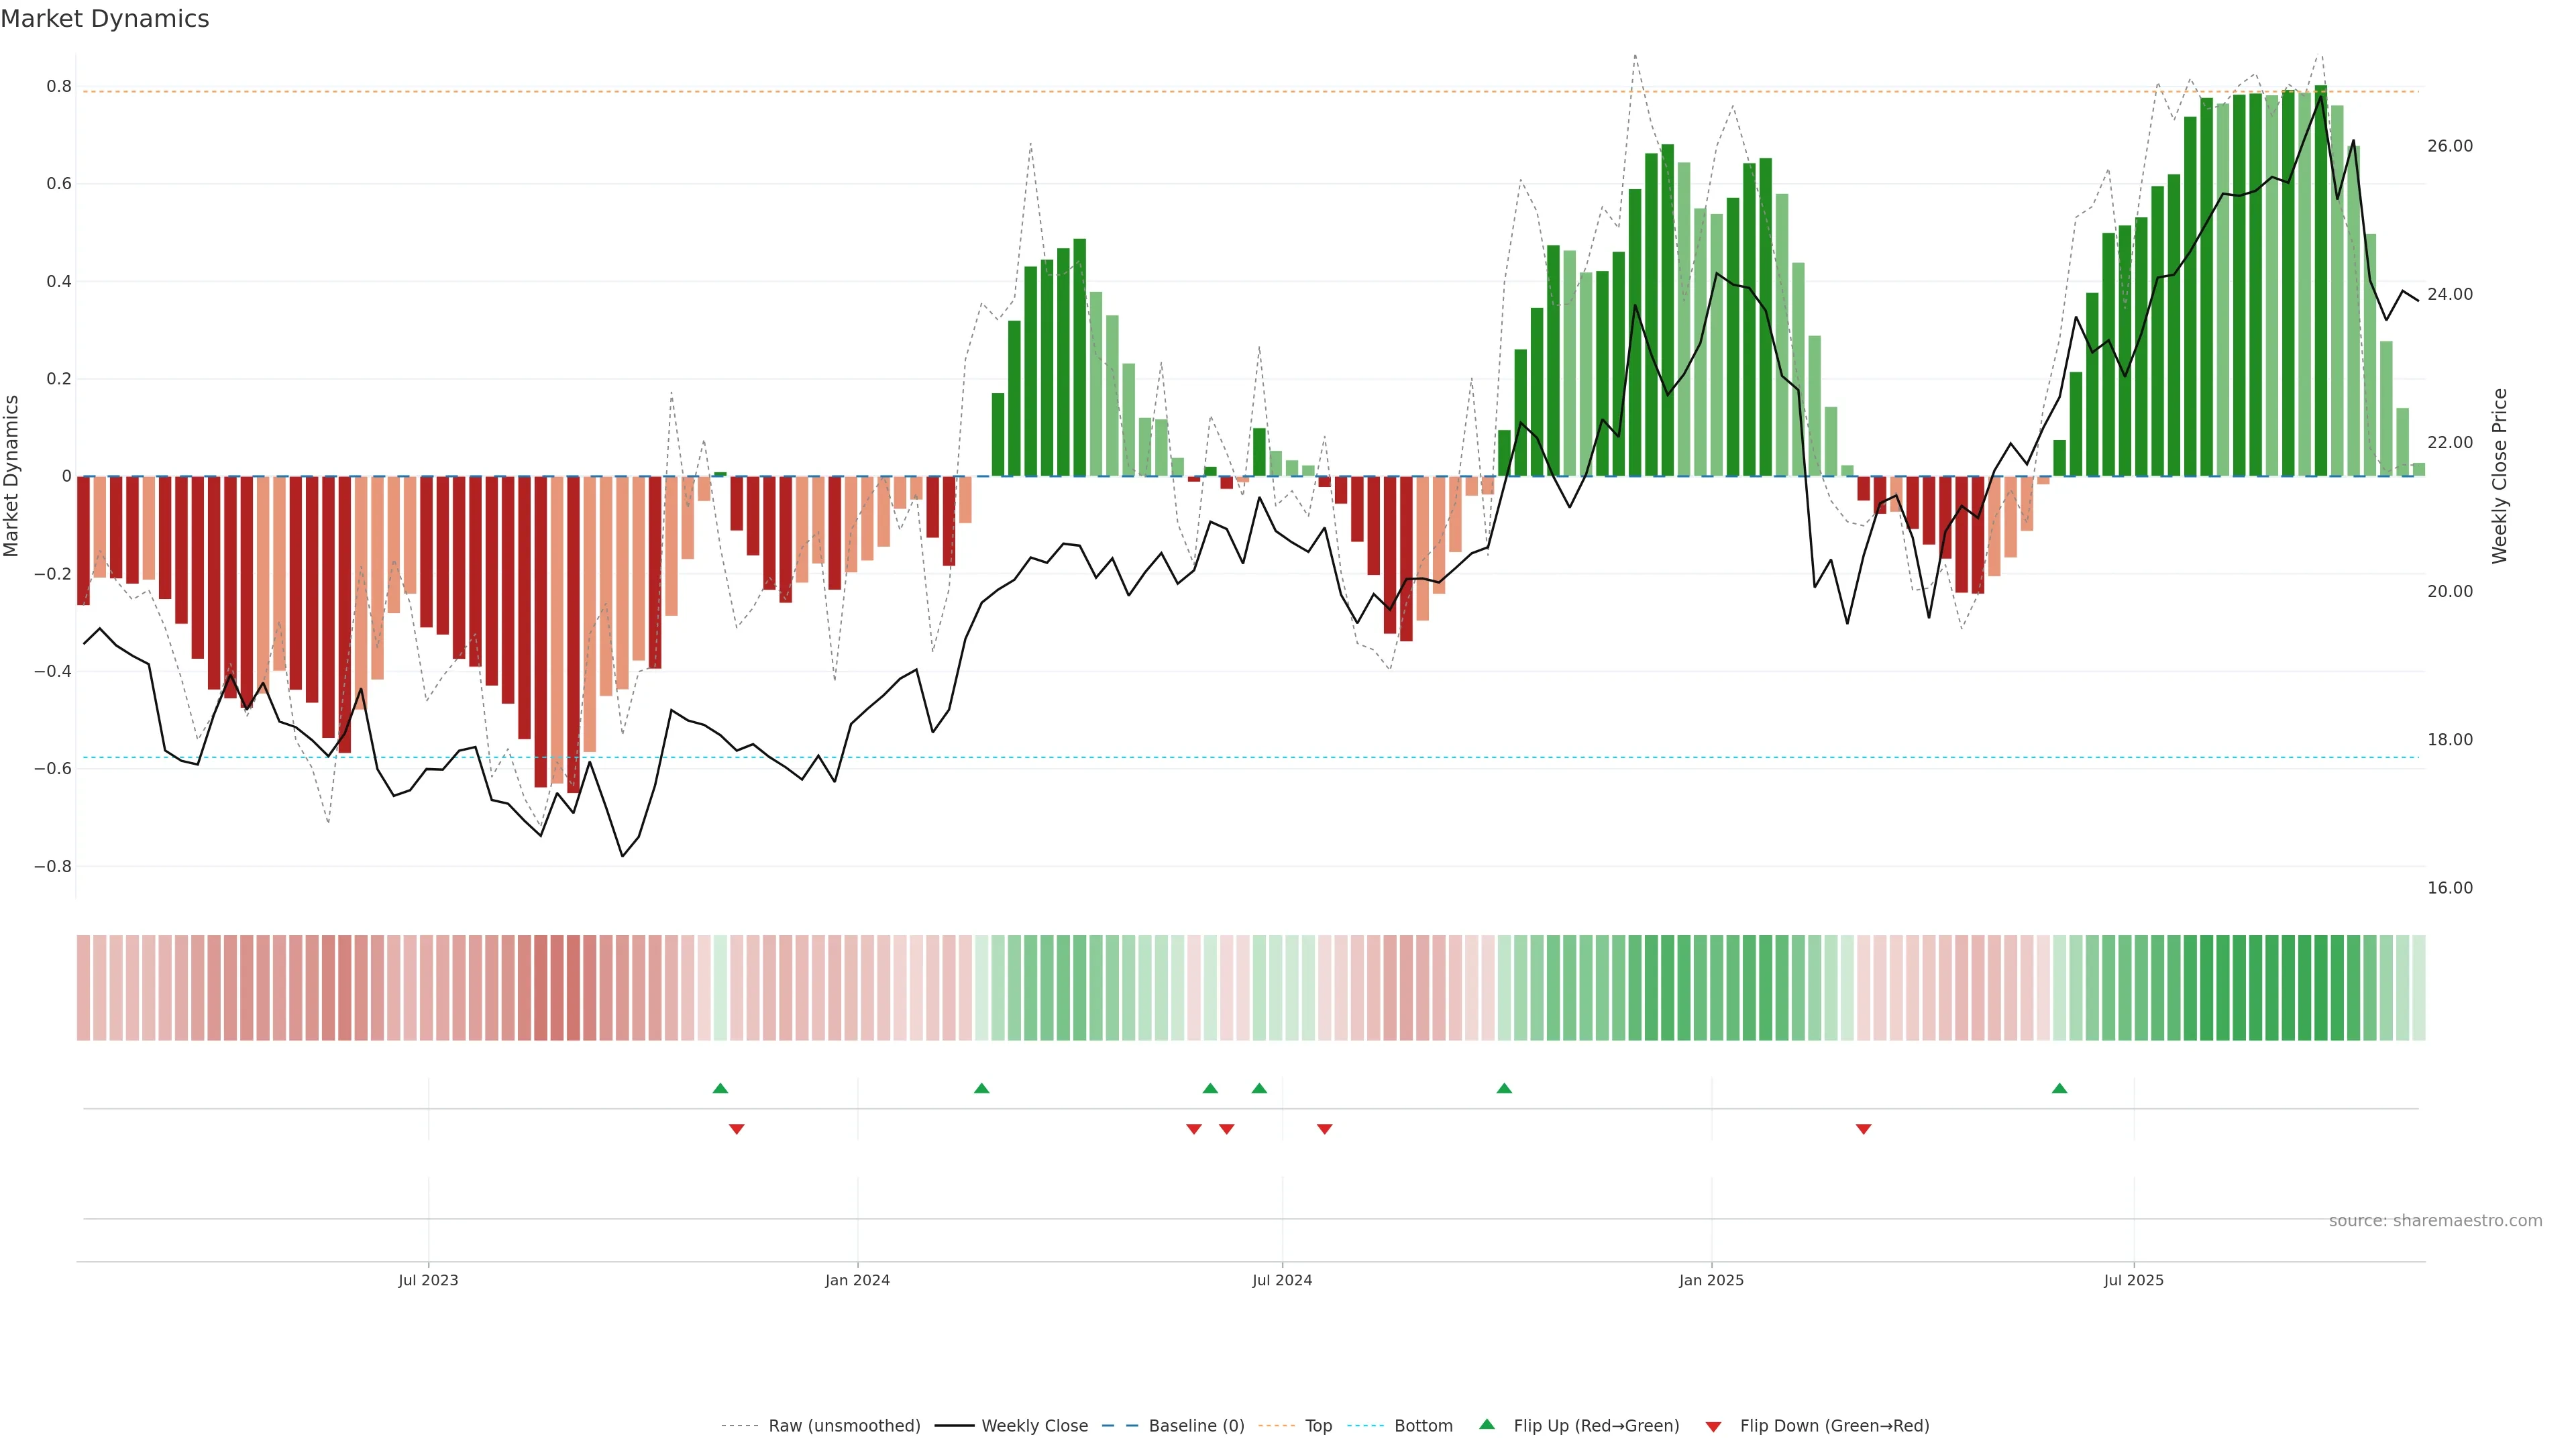Click the first red Flip Down triangle marker
This screenshot has width=2576, height=1449.
[x=737, y=1129]
